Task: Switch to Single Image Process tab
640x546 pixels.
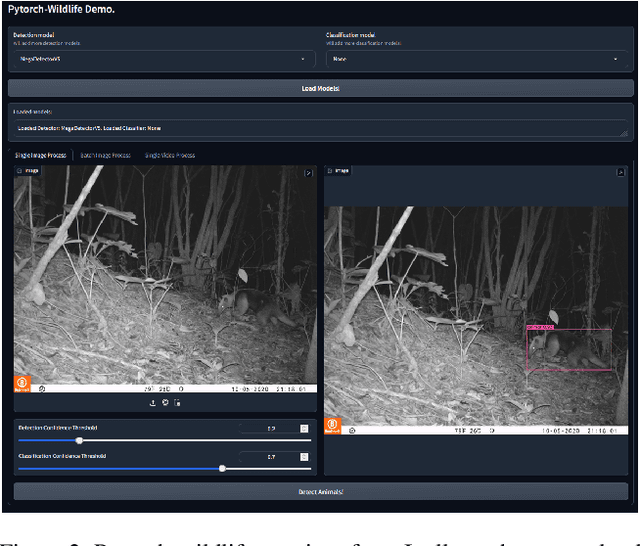Action: [x=43, y=155]
